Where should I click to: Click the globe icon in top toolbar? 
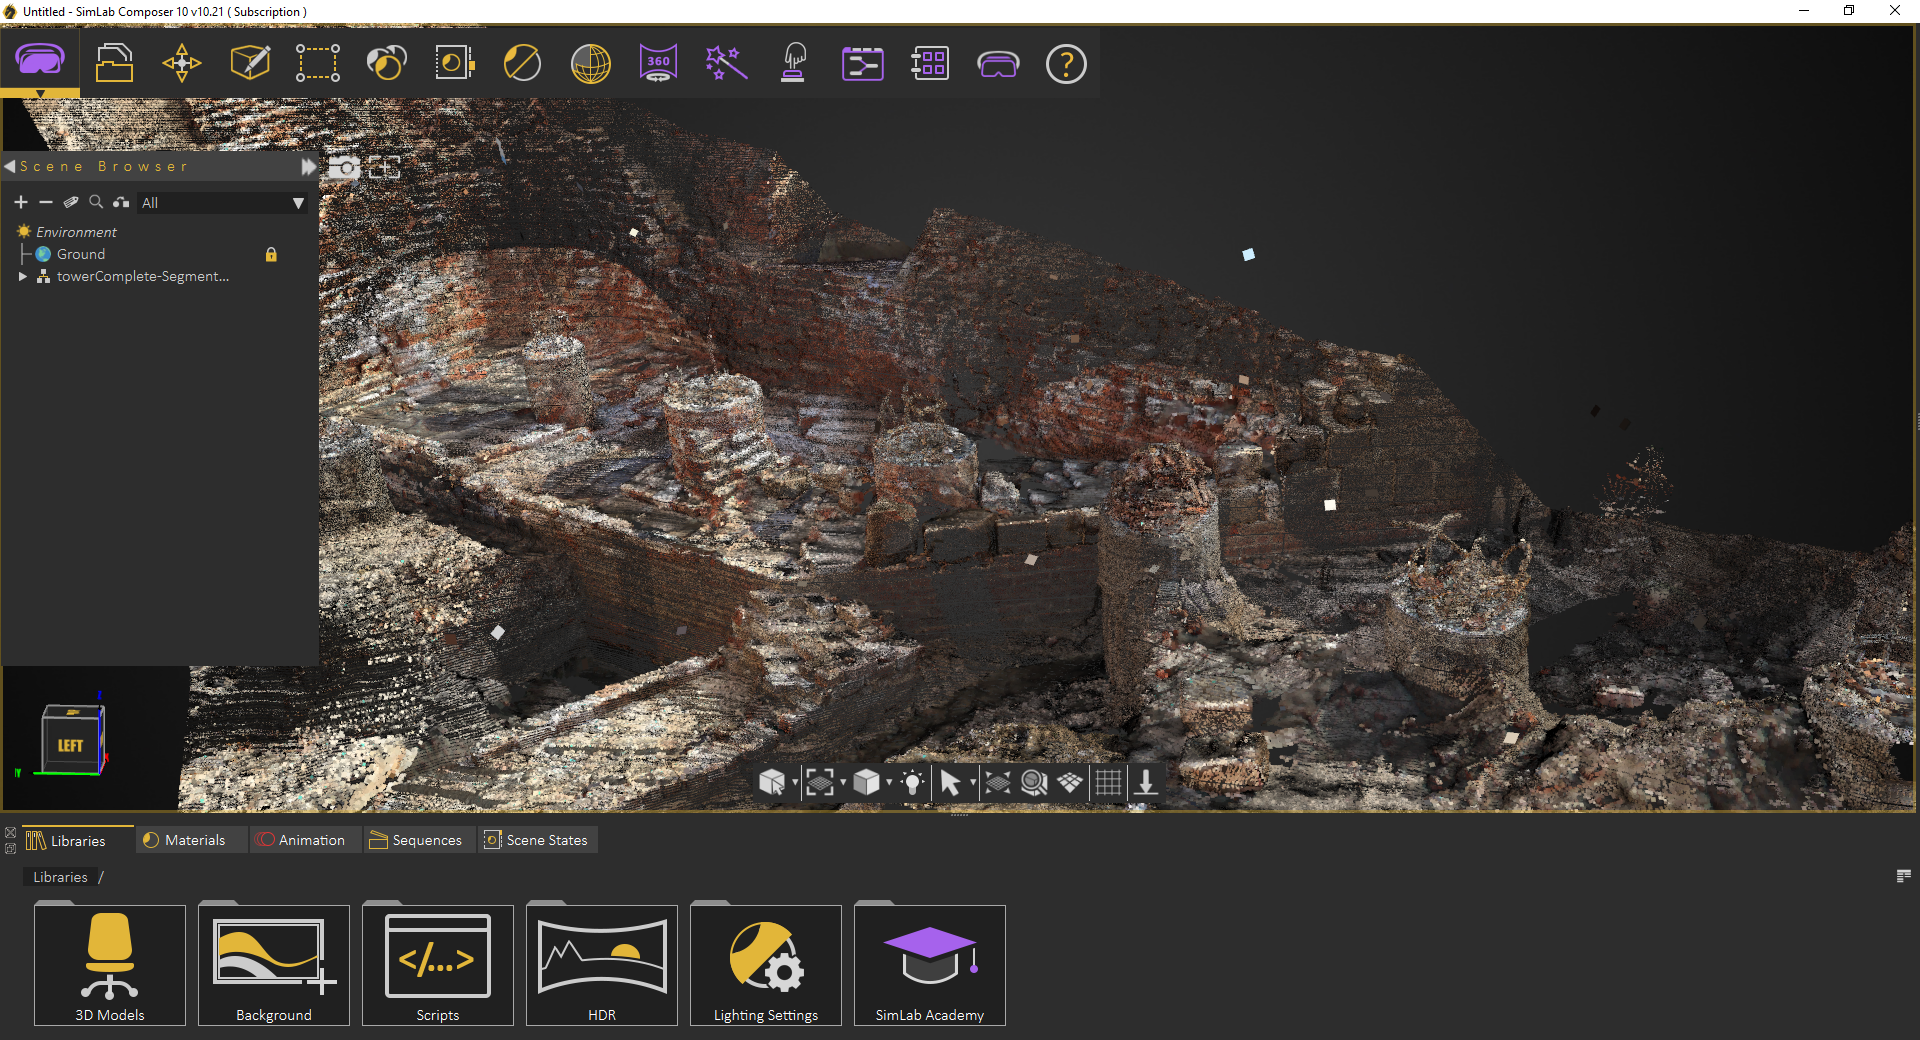coord(590,63)
